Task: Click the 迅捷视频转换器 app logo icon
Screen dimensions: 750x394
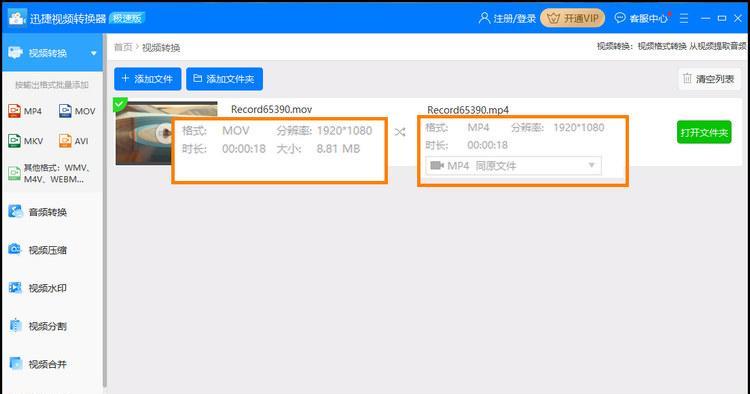Action: click(x=17, y=18)
